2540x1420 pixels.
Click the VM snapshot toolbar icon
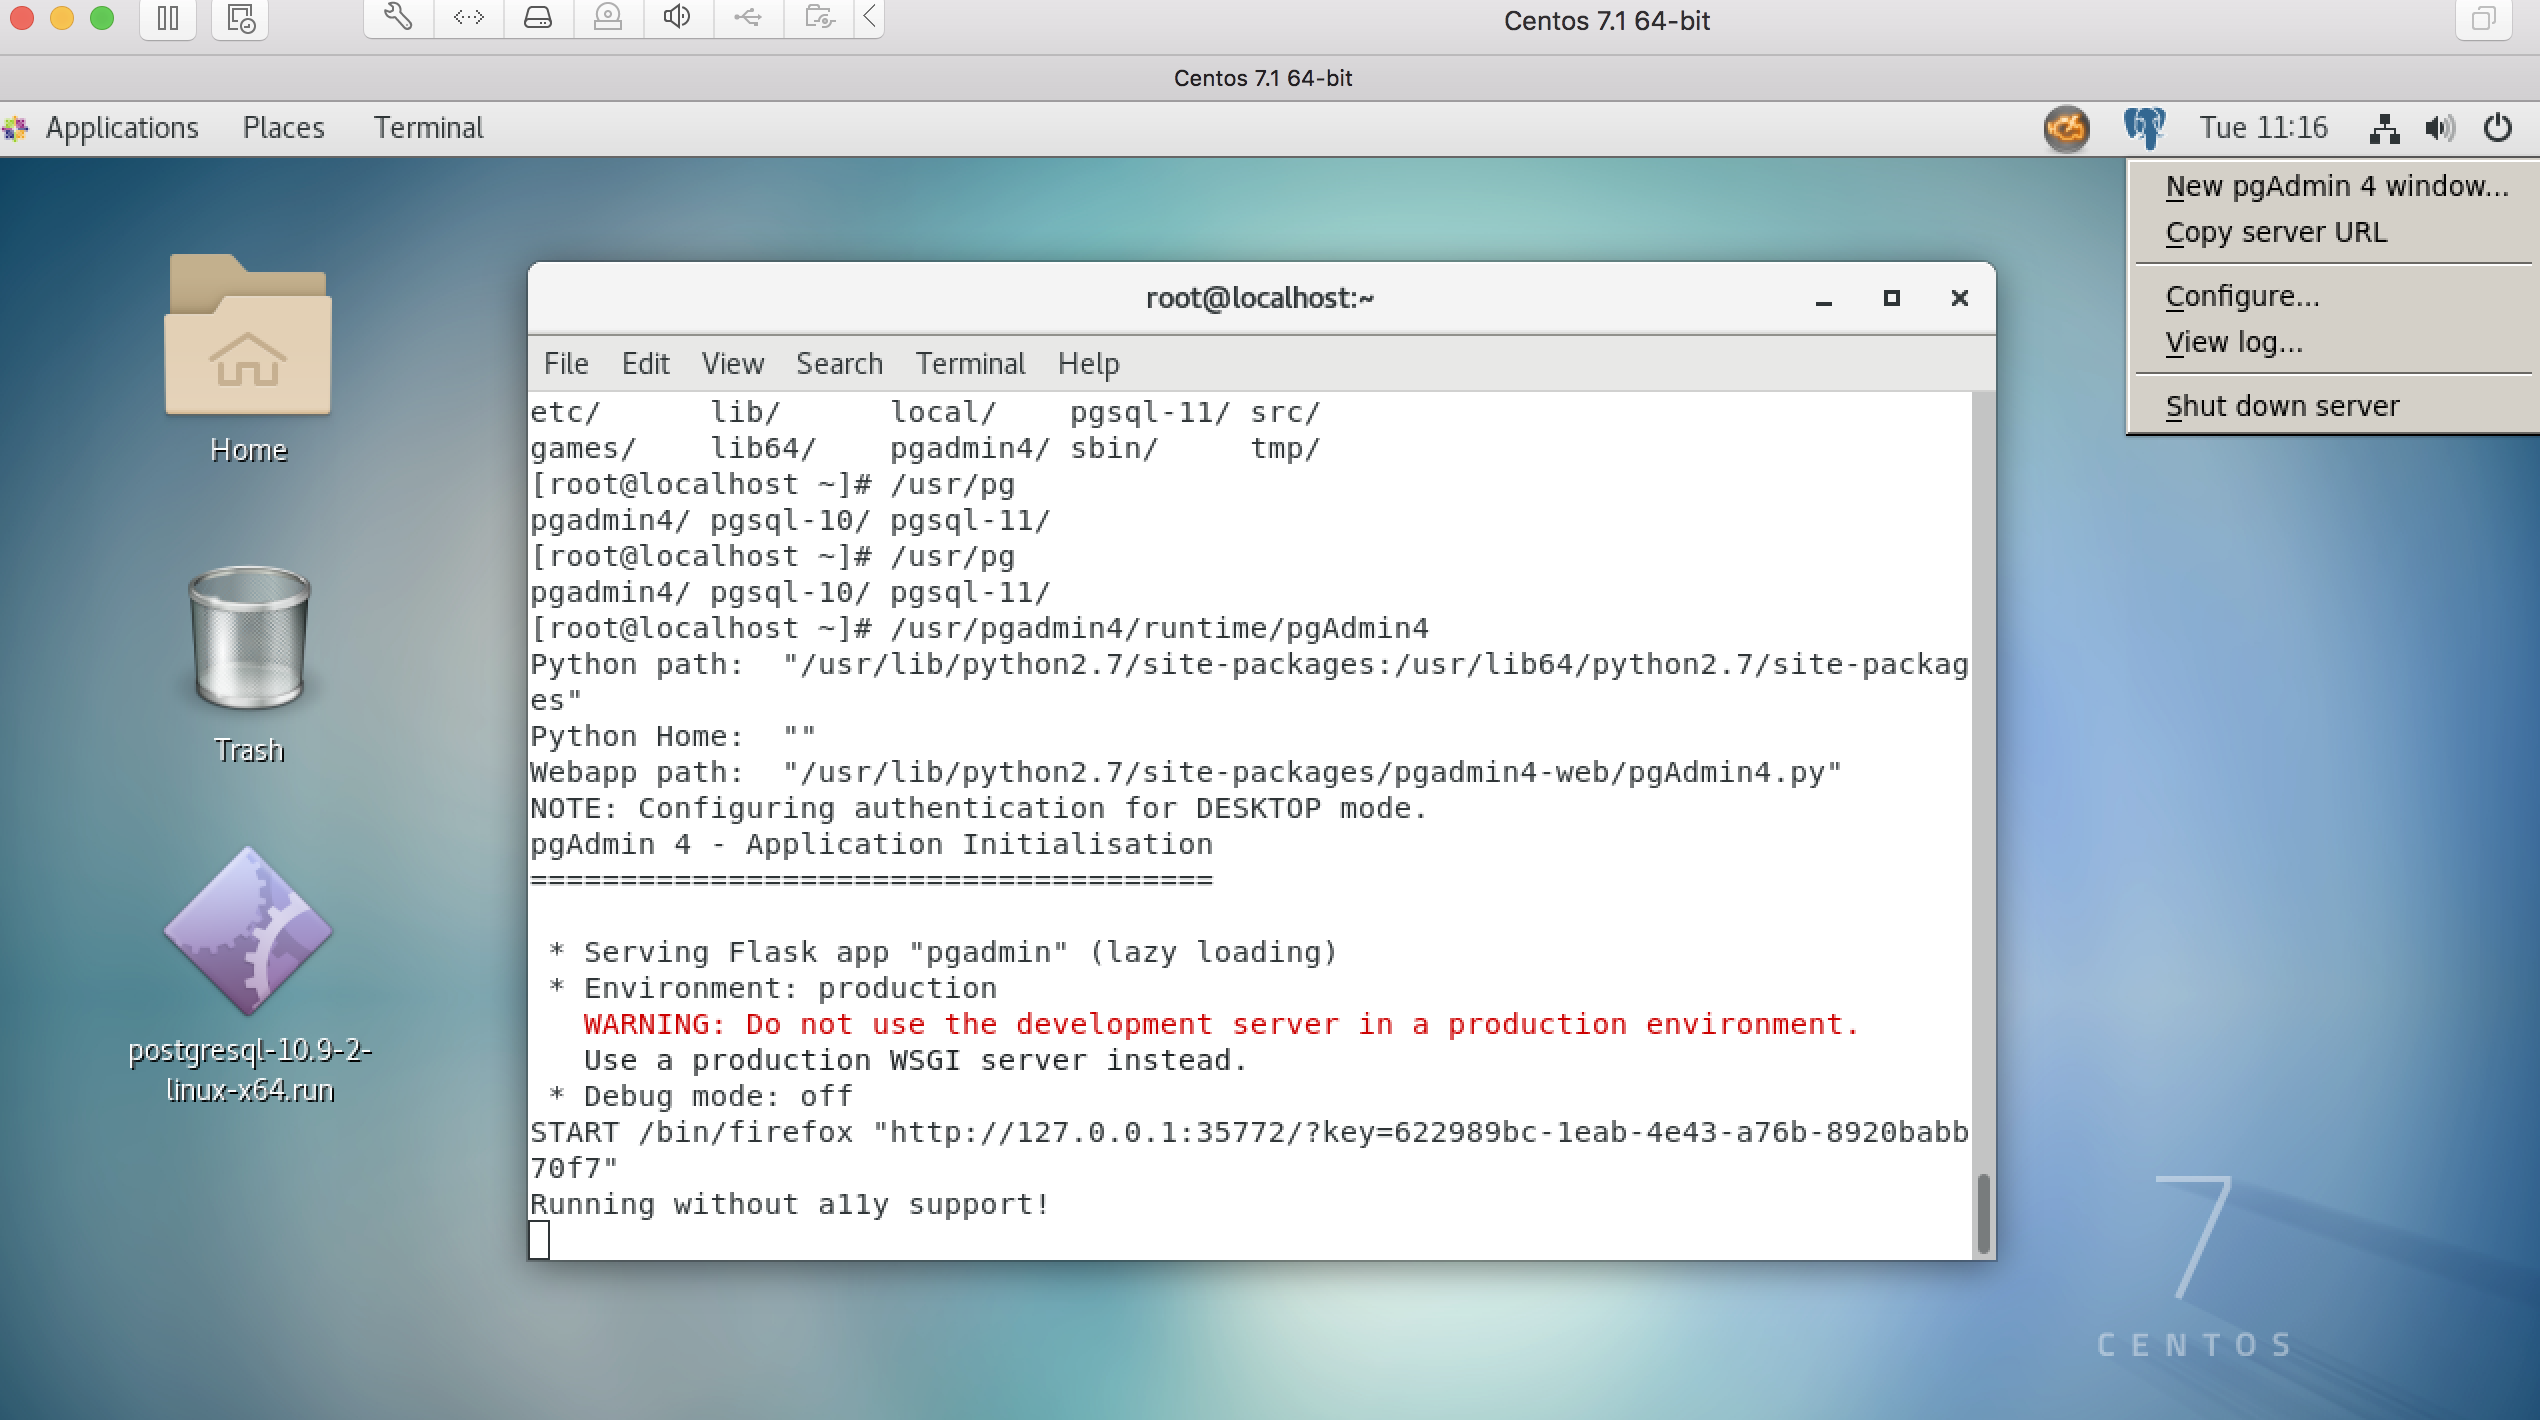point(240,18)
